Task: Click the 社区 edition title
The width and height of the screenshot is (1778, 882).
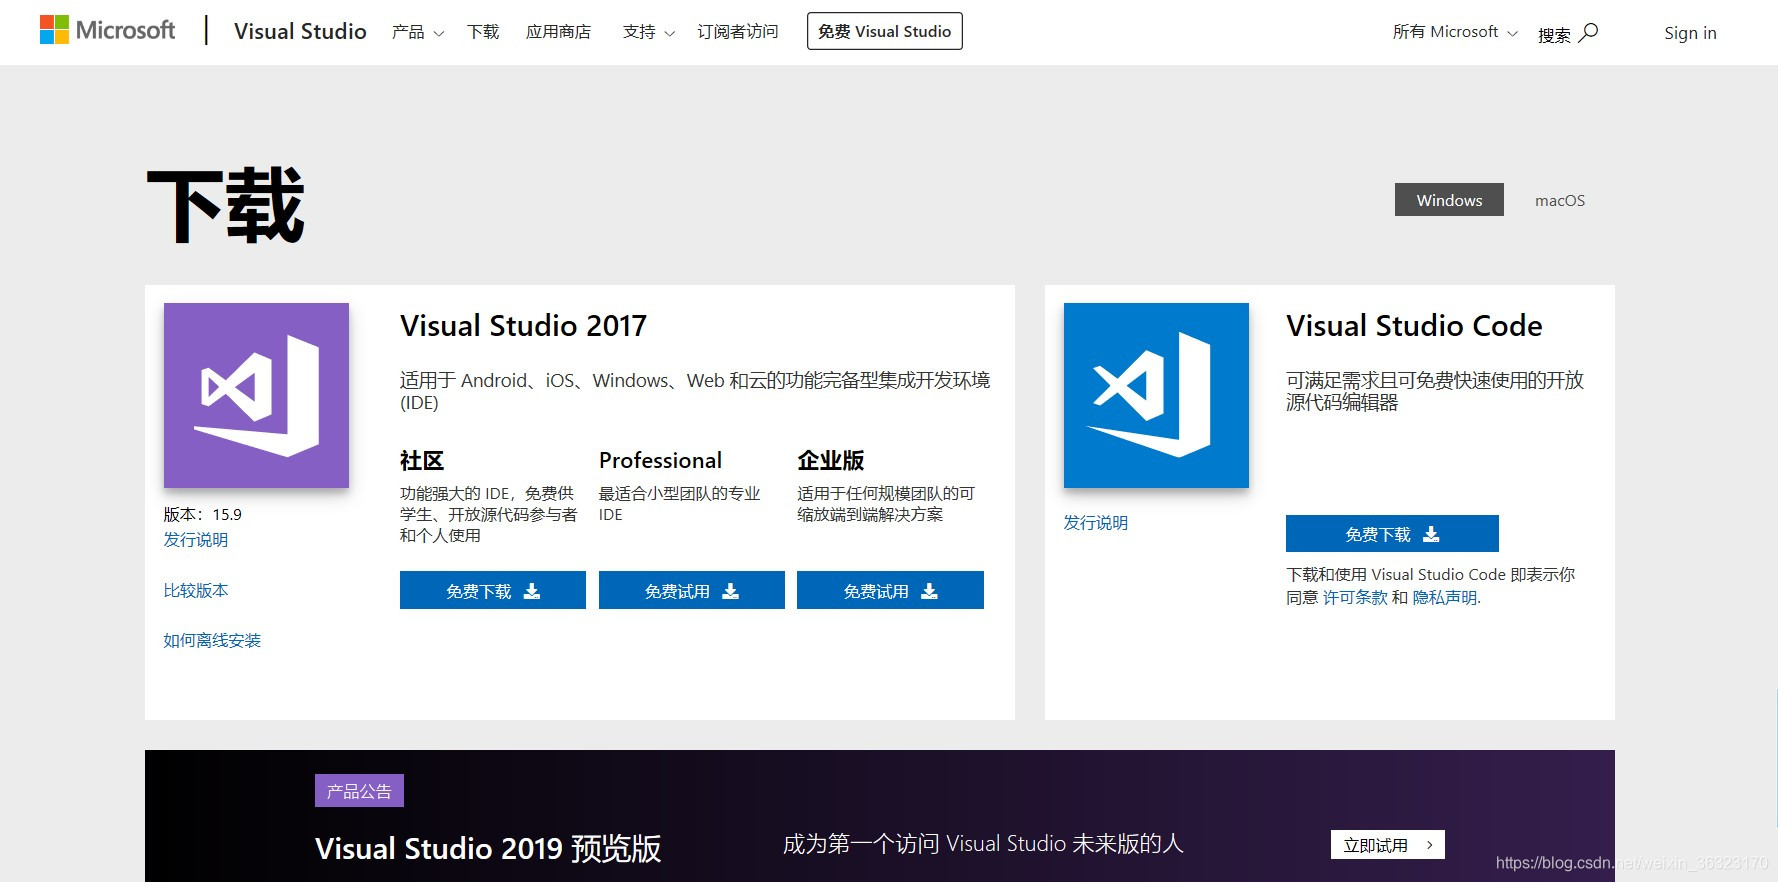Action: 422,460
